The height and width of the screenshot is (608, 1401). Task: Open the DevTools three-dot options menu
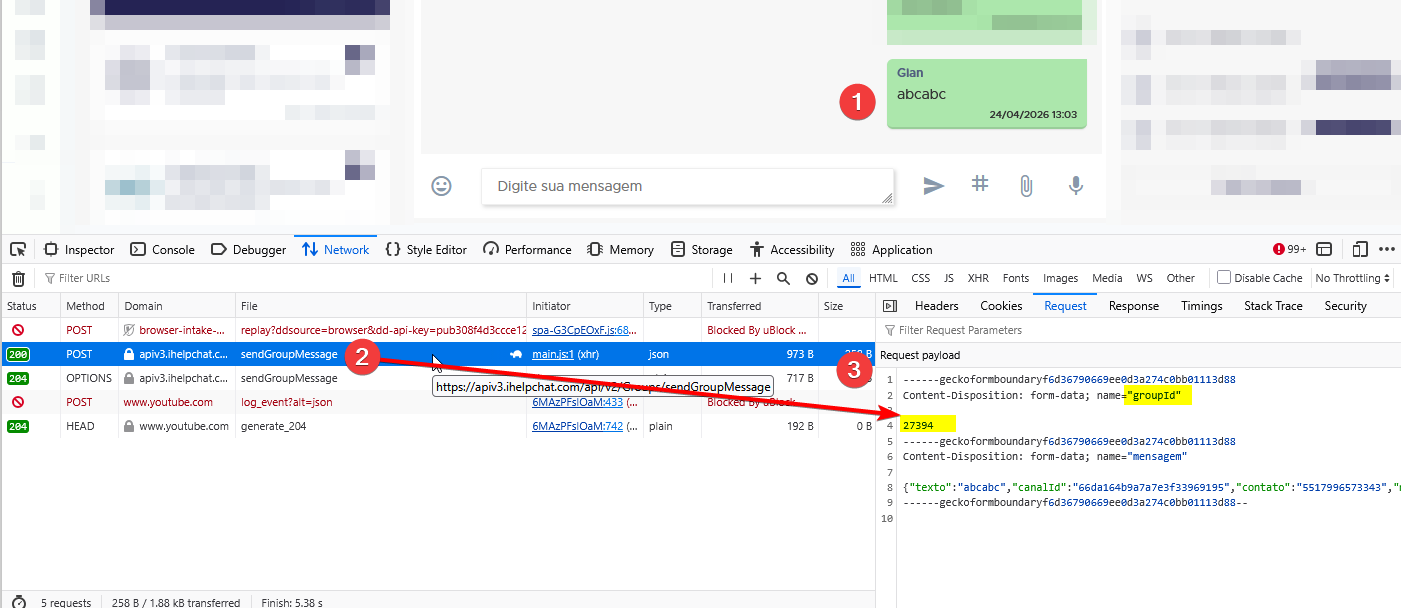tap(1386, 249)
